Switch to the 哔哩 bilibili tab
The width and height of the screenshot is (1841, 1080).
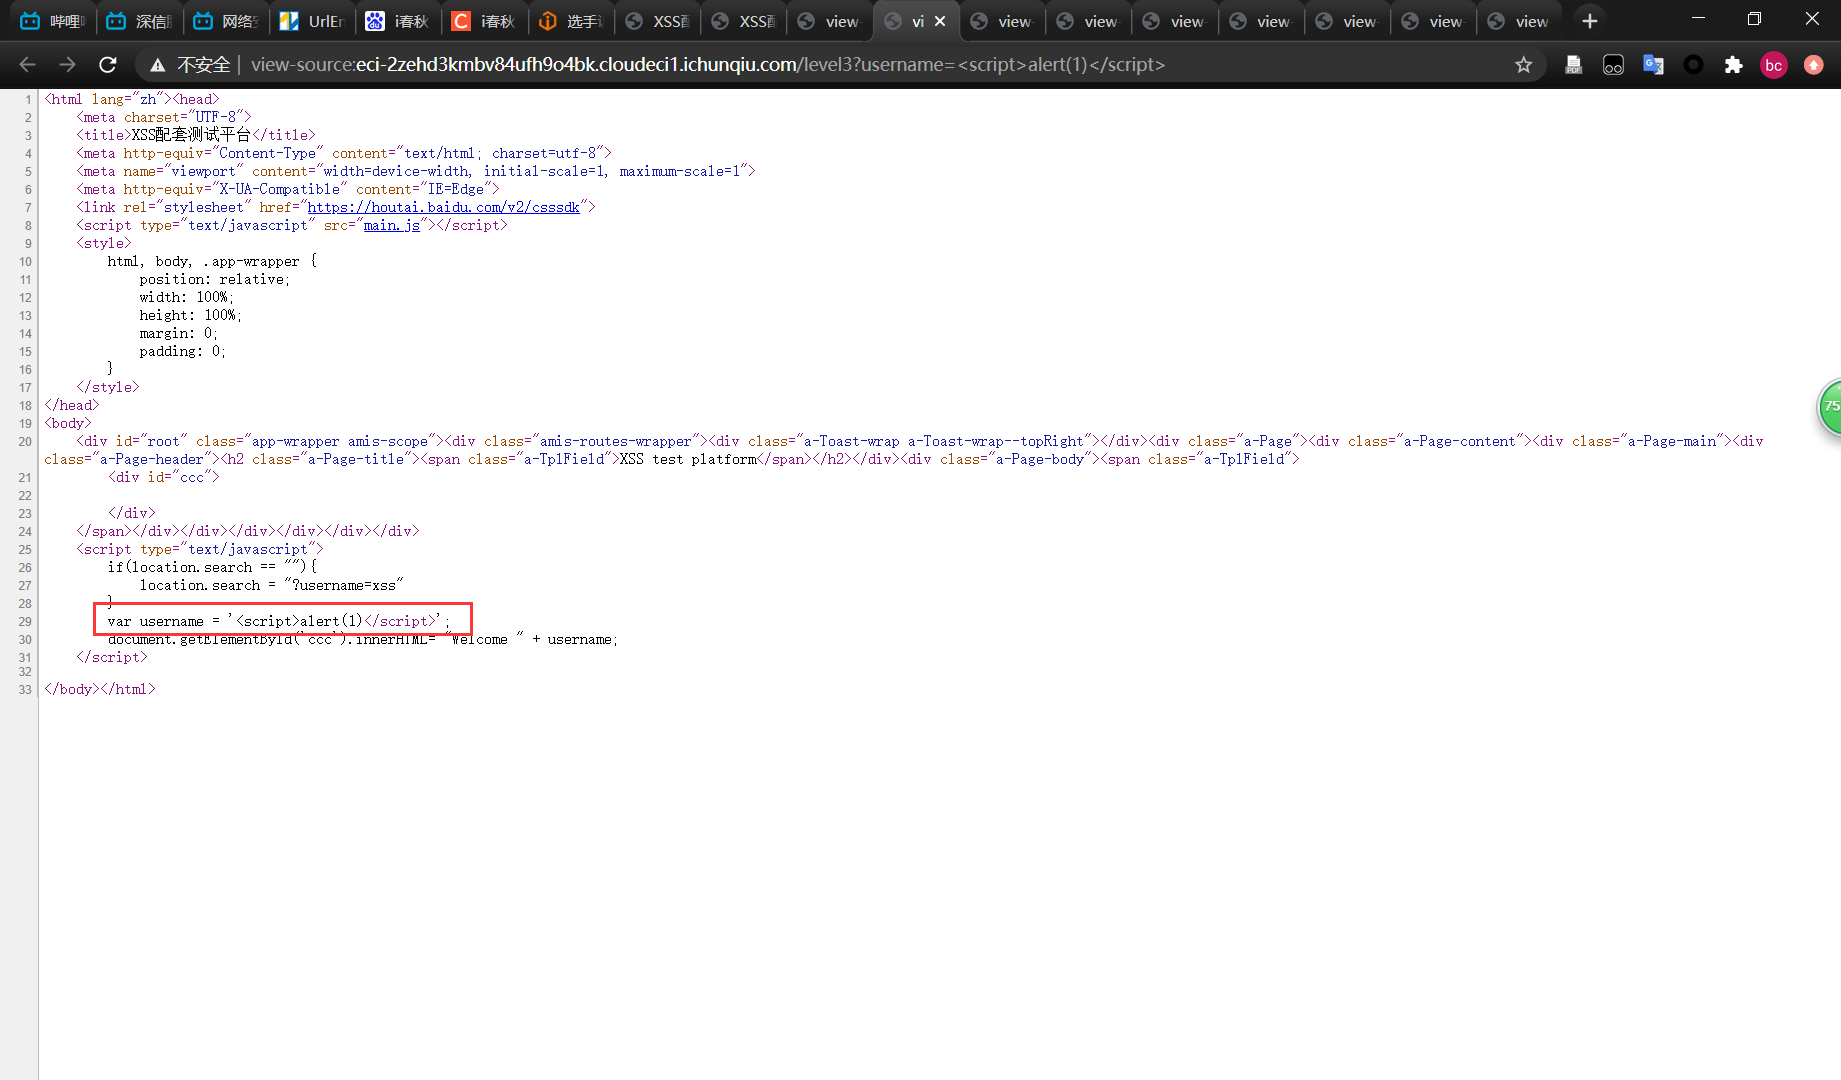(53, 21)
